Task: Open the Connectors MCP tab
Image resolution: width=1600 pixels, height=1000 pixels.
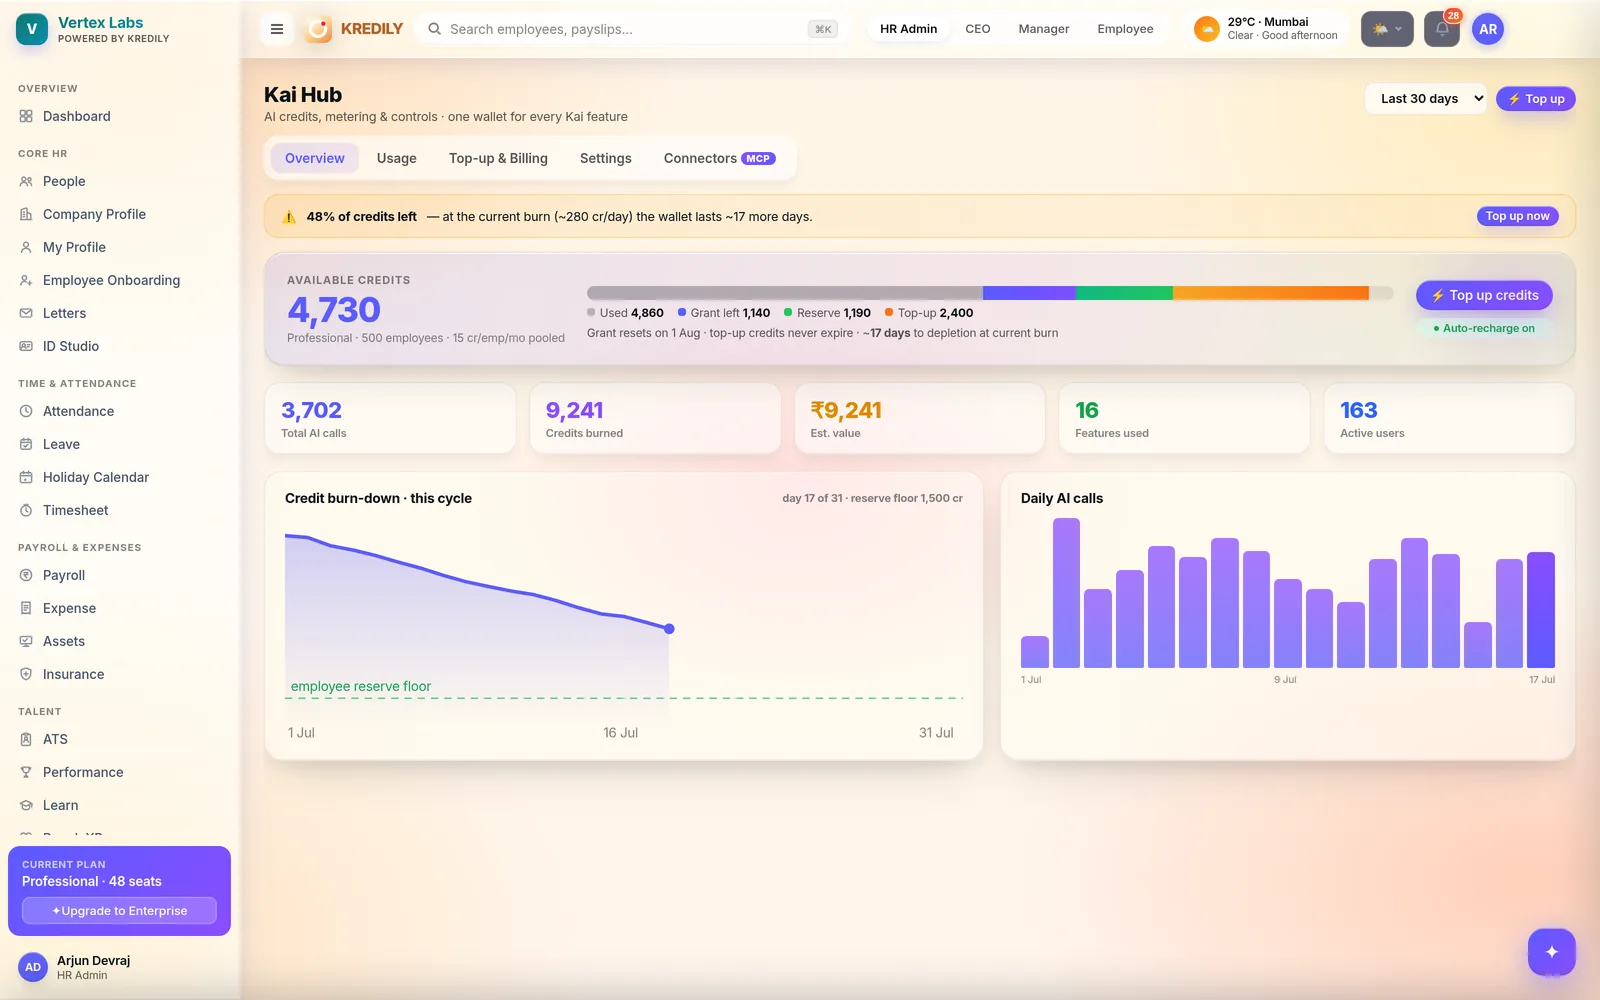Action: tap(720, 158)
